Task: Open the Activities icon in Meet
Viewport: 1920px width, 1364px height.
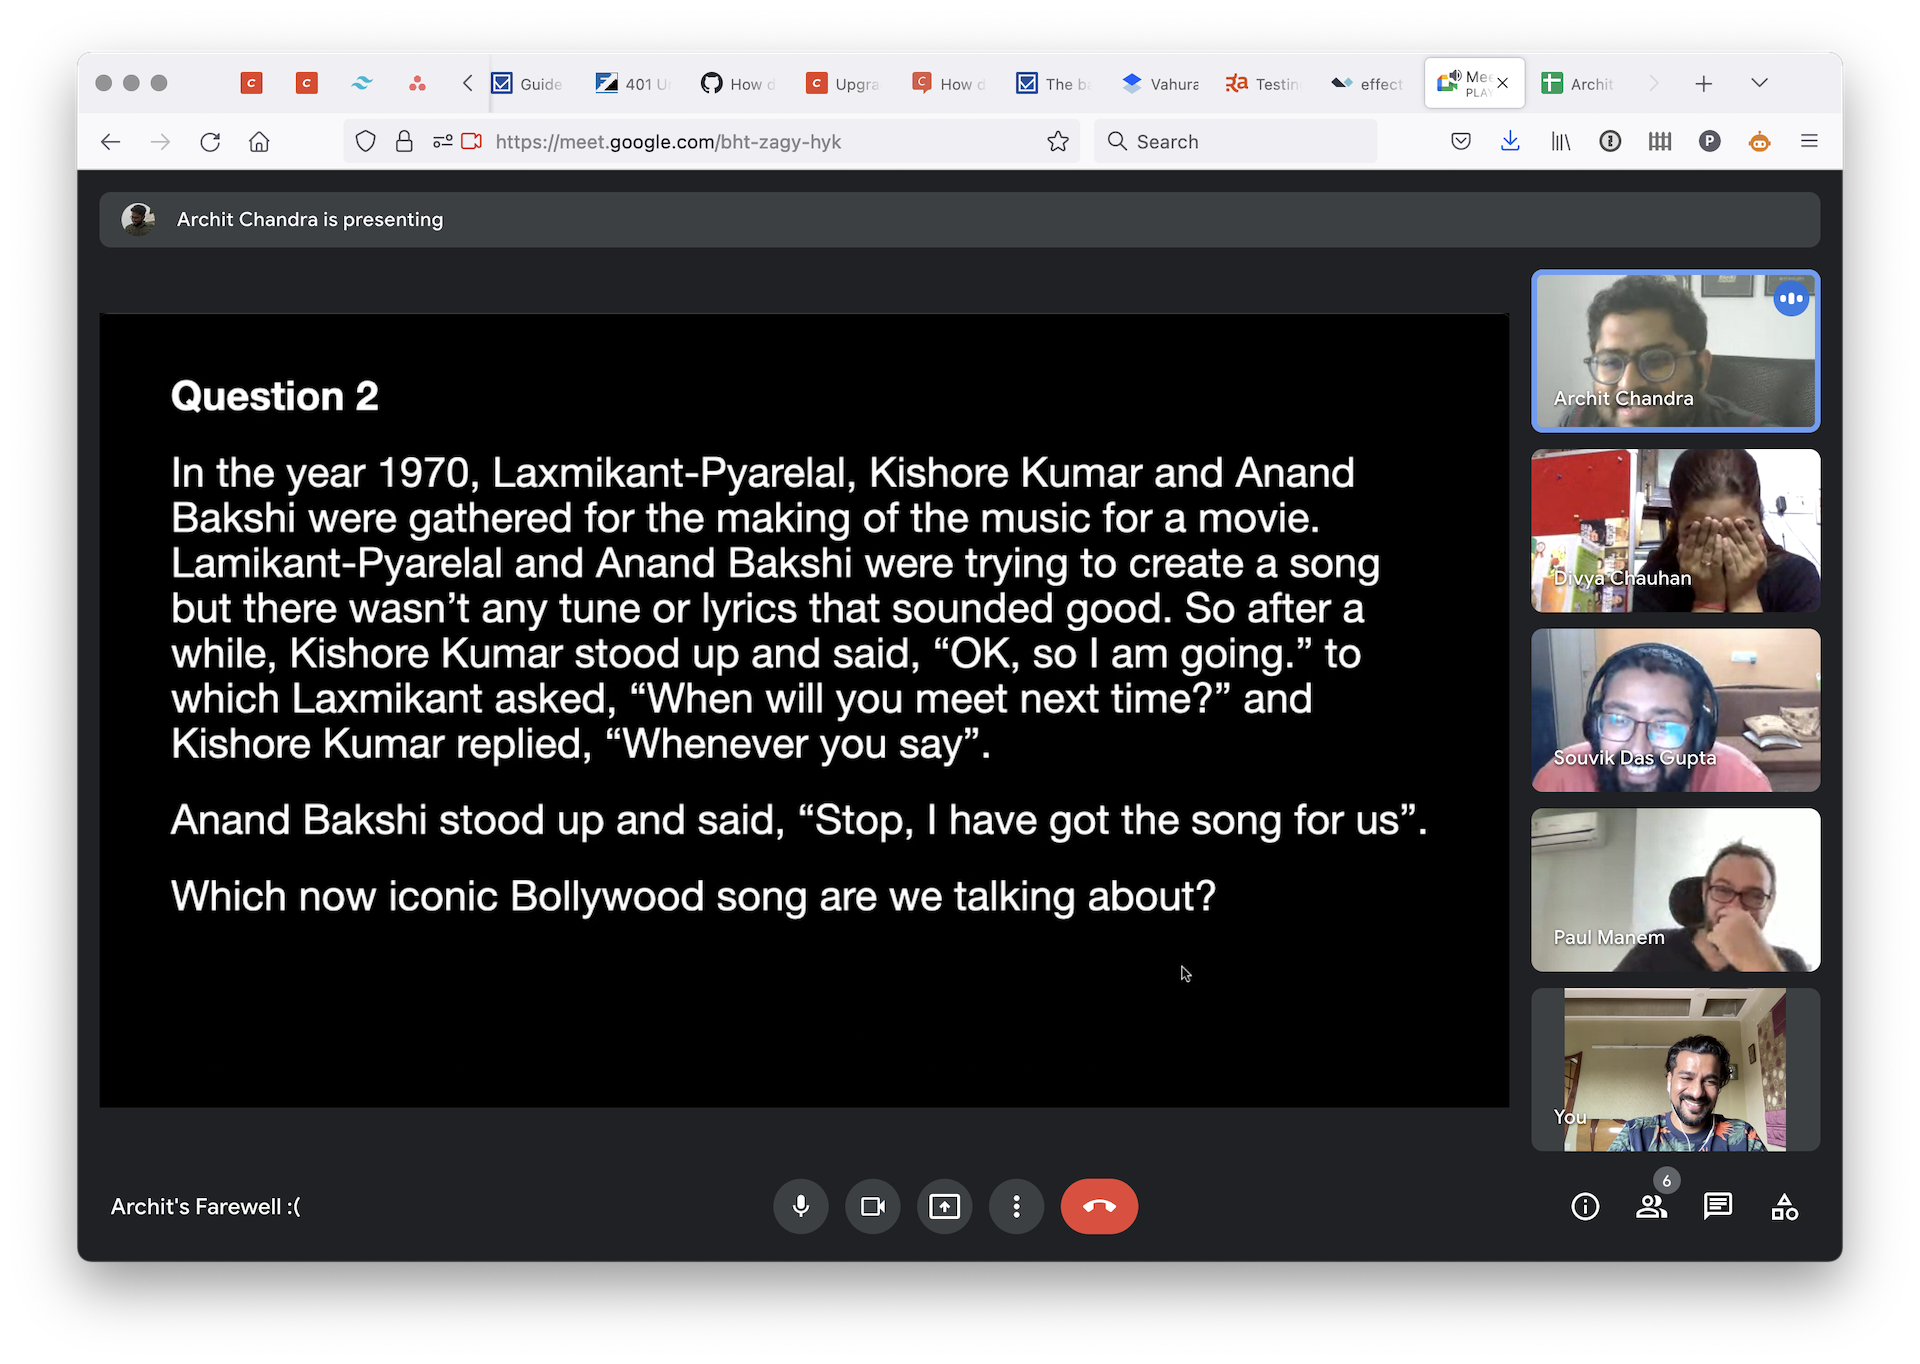Action: click(x=1785, y=1206)
